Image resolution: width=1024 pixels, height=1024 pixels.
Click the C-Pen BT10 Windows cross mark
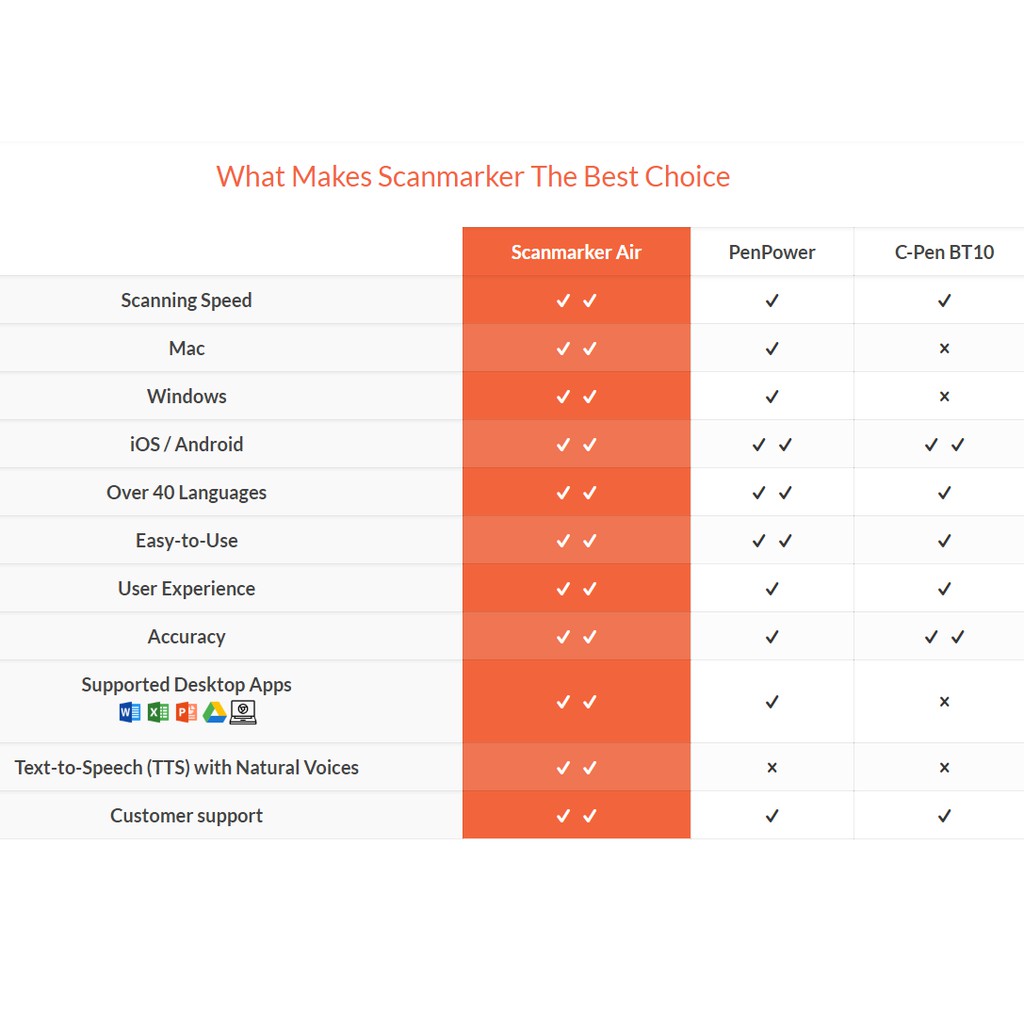coord(944,397)
